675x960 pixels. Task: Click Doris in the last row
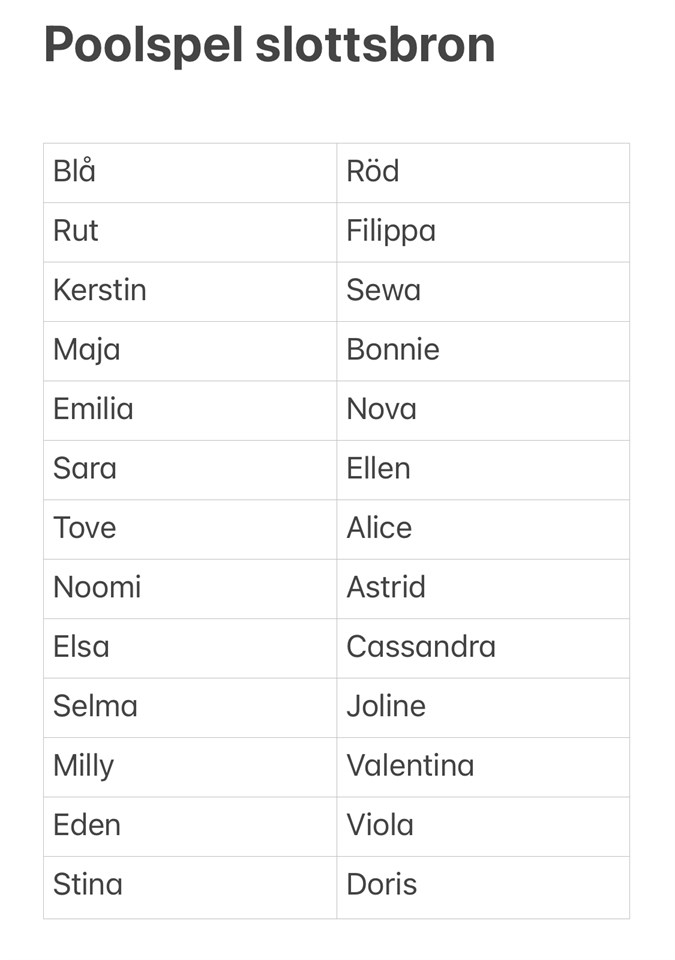[x=381, y=885]
